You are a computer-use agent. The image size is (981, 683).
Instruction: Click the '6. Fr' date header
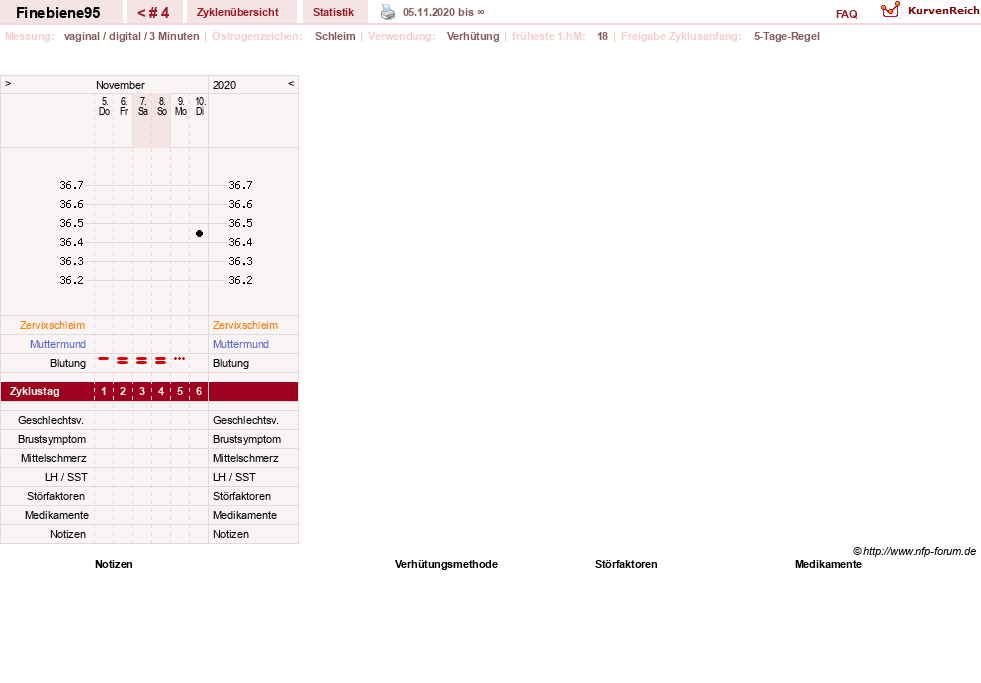[x=123, y=106]
